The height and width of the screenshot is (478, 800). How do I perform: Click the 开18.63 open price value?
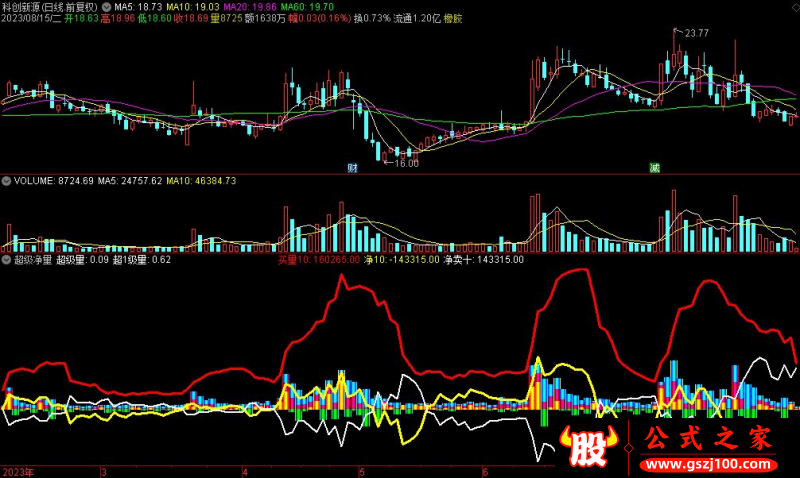[x=81, y=18]
